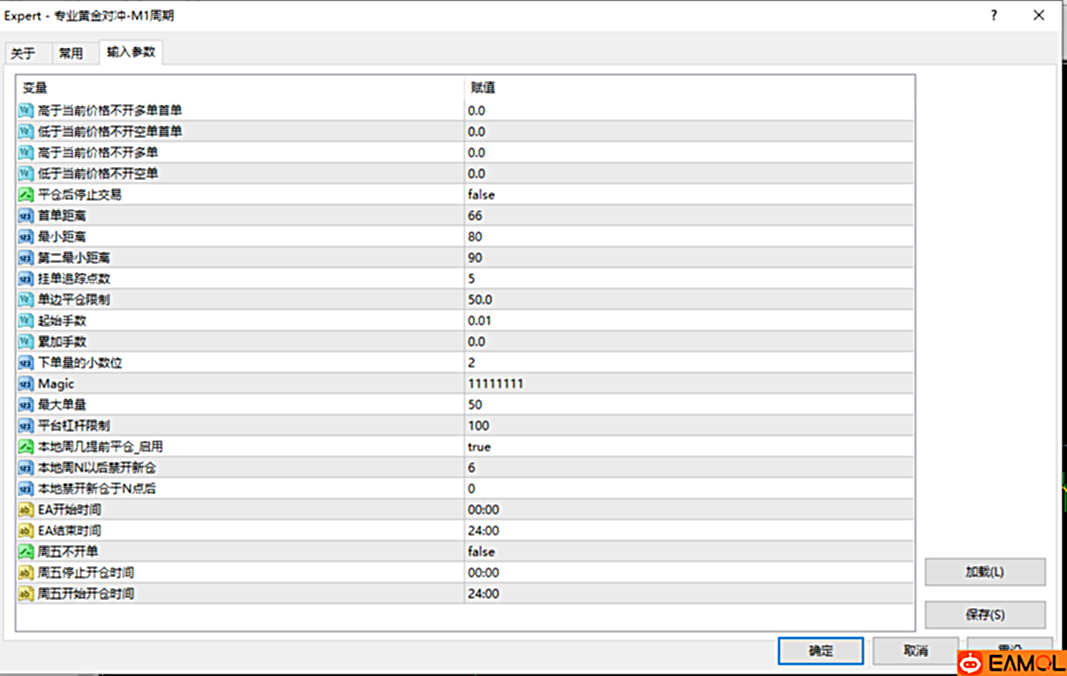Click the 11111111 Magic value field

(x=495, y=384)
